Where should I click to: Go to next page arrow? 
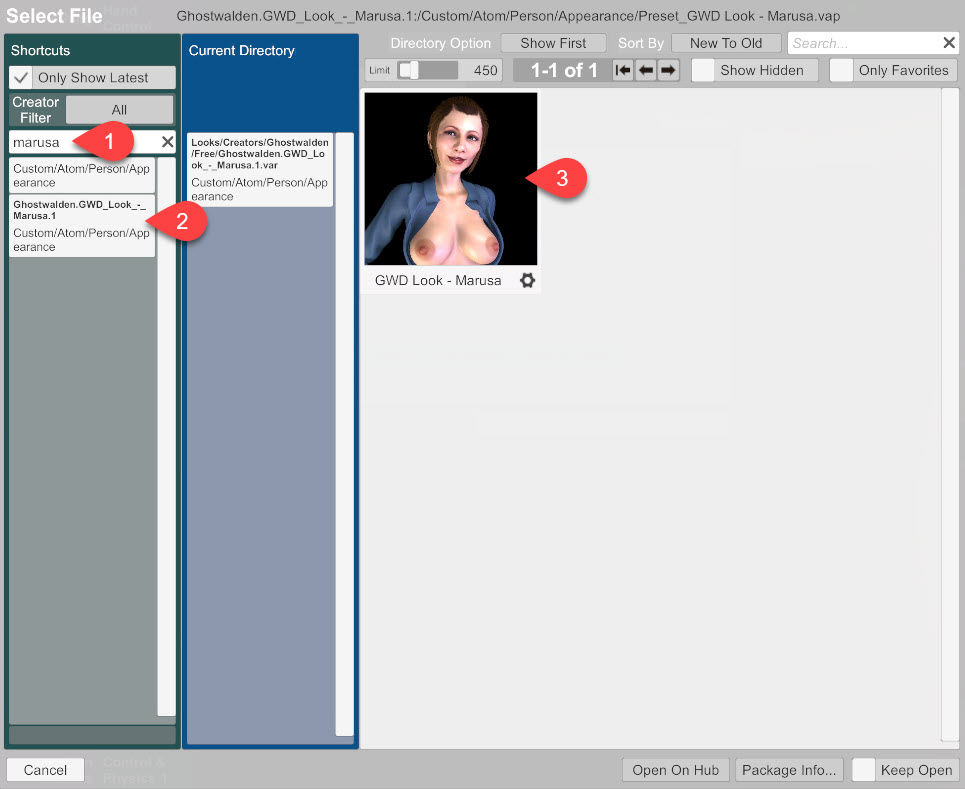(x=668, y=70)
